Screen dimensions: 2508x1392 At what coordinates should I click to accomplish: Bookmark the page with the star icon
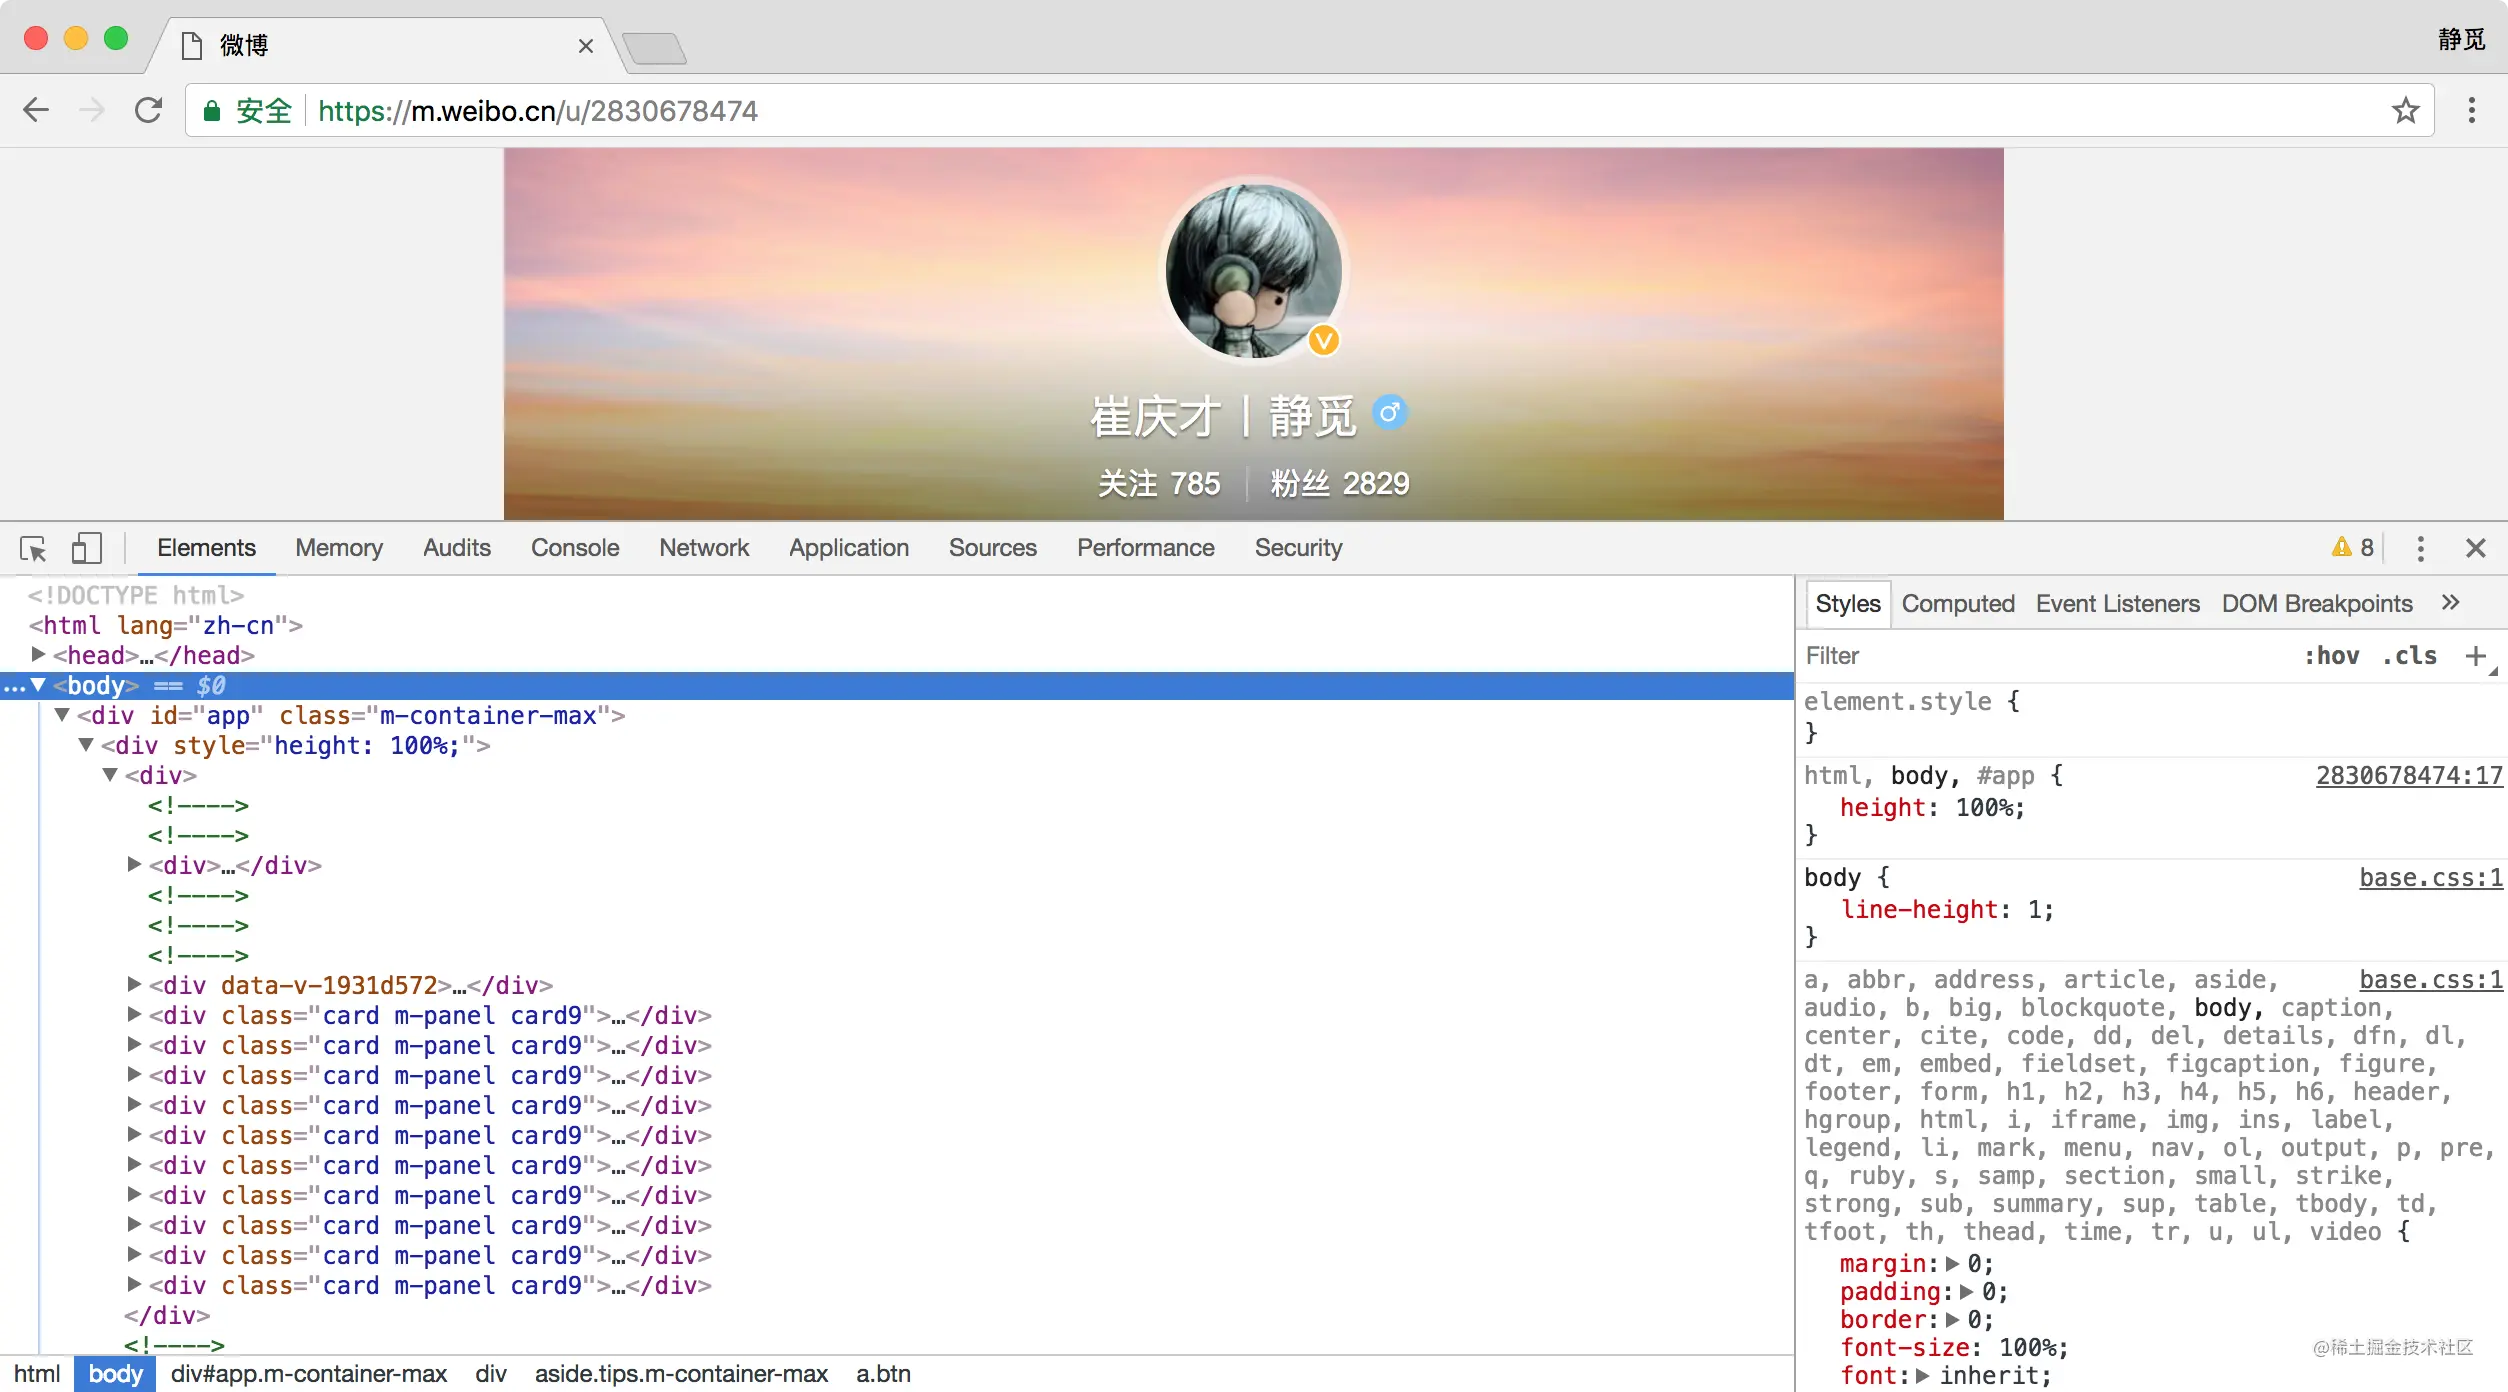coord(2405,110)
